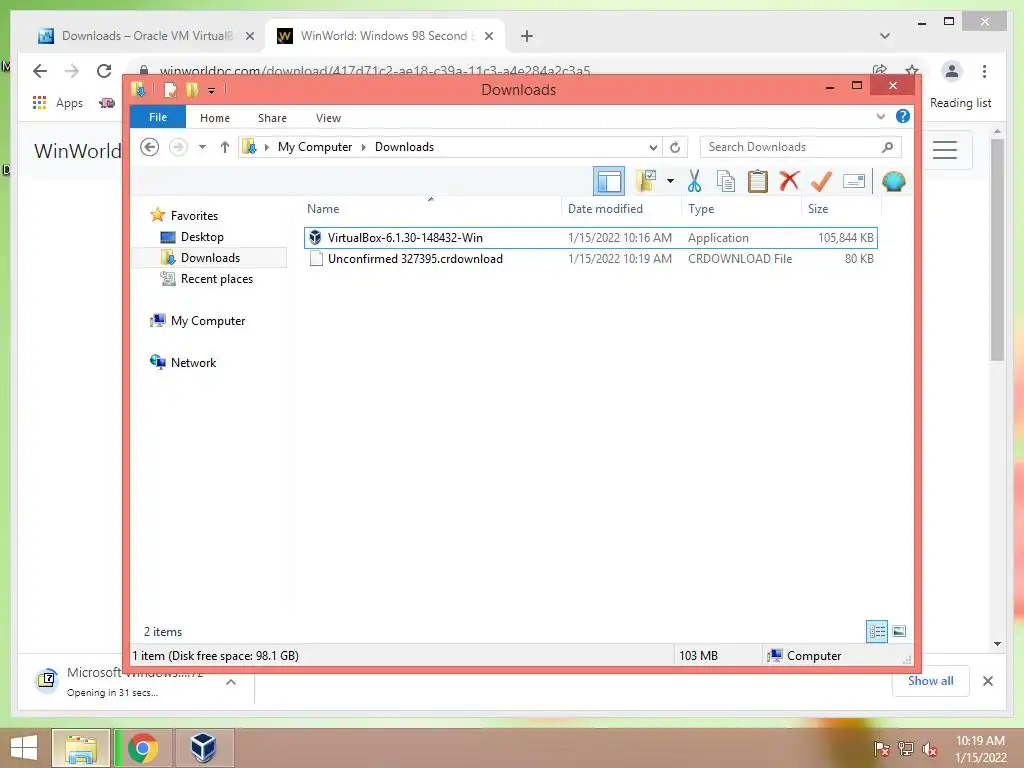1024x768 pixels.
Task: Open a new Chrome tab
Action: click(526, 36)
